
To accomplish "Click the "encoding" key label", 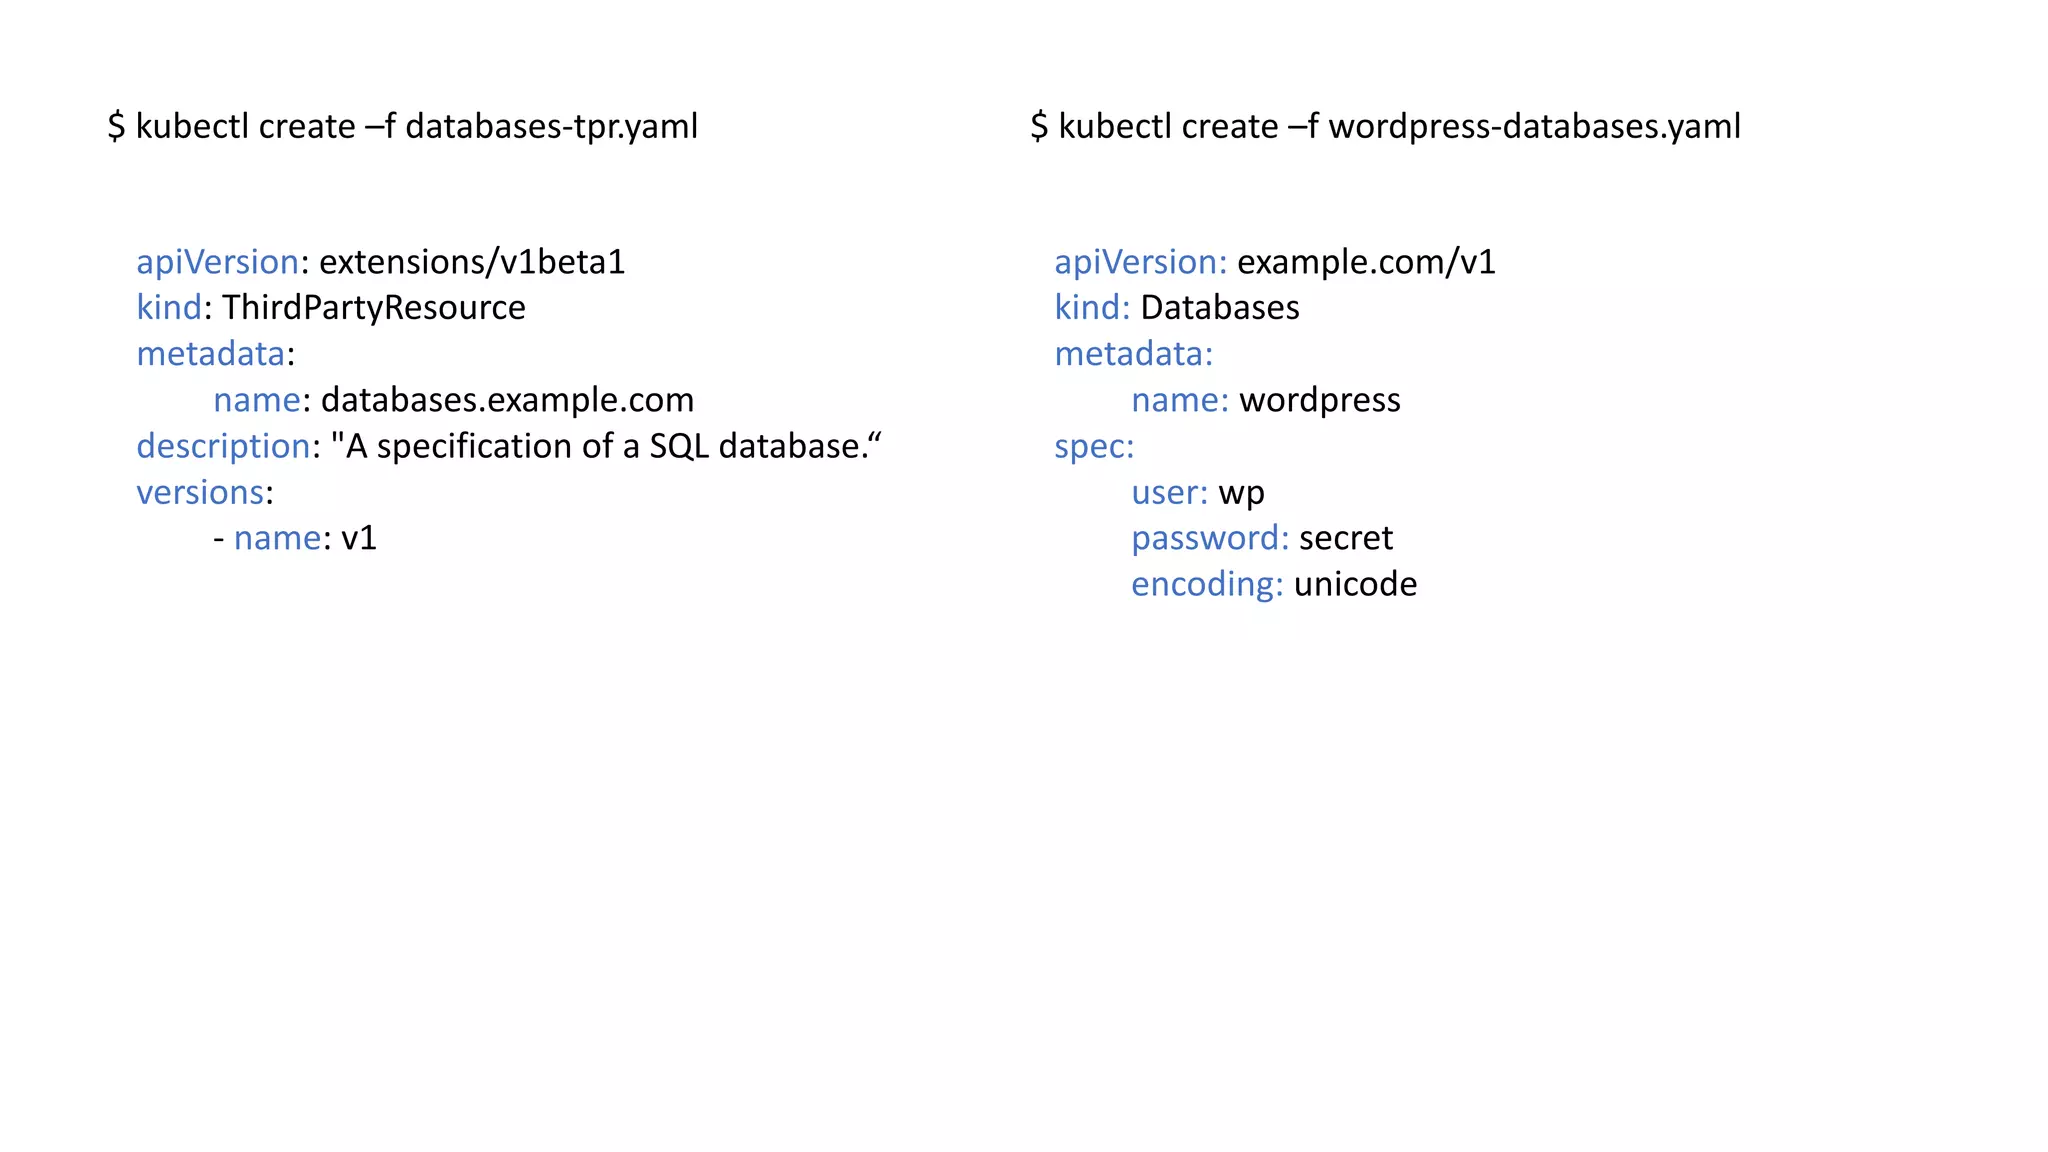I will tap(1203, 585).
